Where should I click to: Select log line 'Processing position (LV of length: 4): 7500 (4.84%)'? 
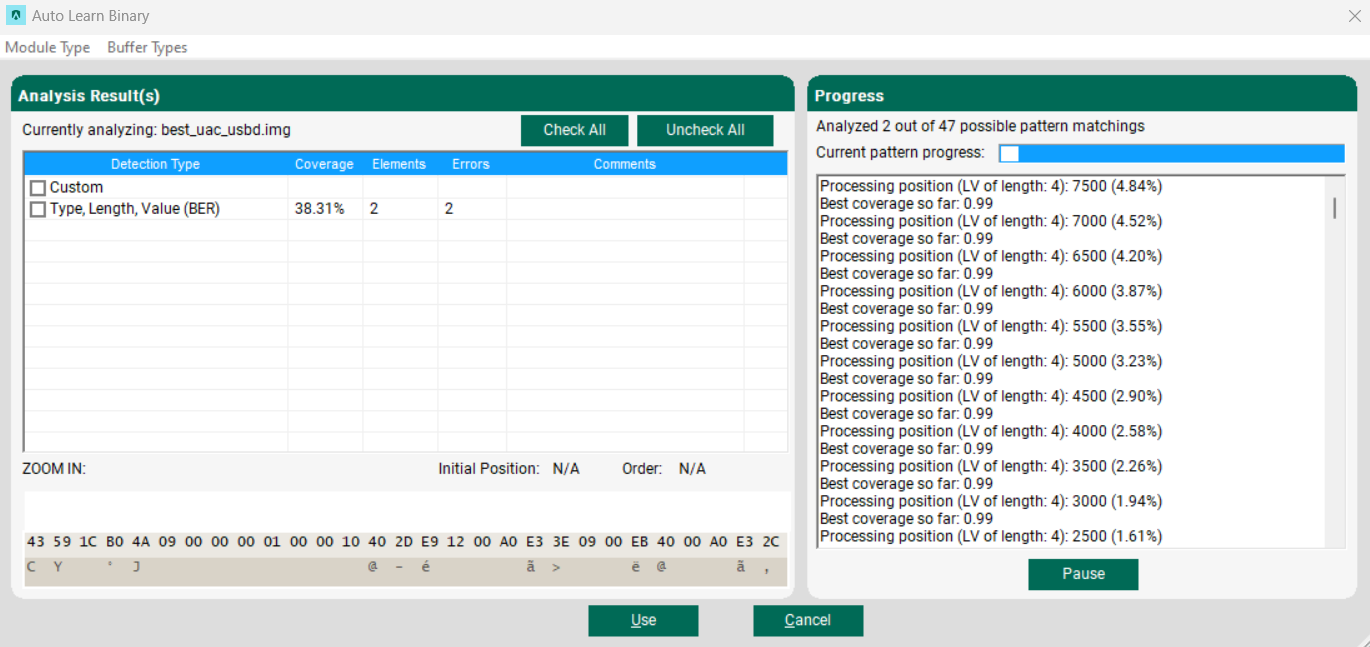pyautogui.click(x=991, y=186)
